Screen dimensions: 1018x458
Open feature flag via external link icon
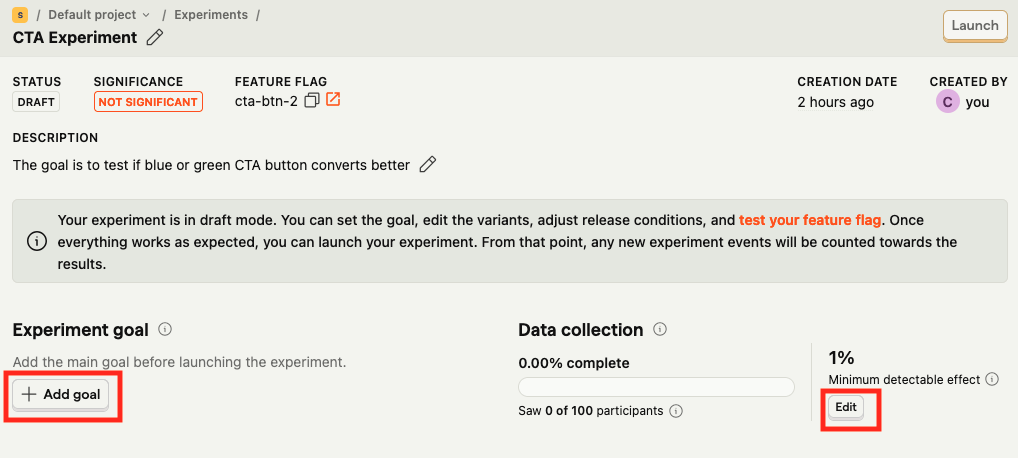333,100
